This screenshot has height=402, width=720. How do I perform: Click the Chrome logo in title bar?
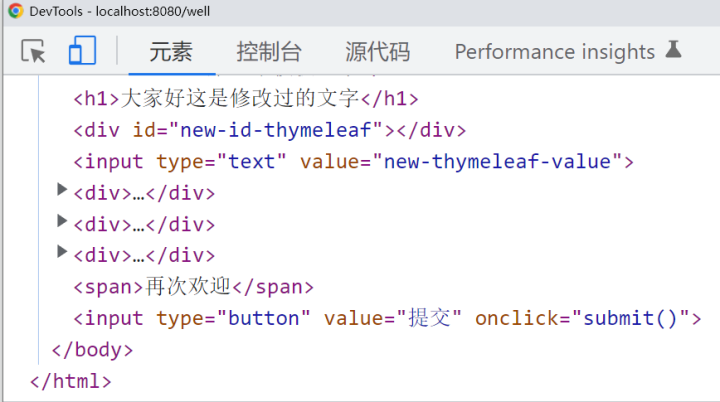point(16,11)
